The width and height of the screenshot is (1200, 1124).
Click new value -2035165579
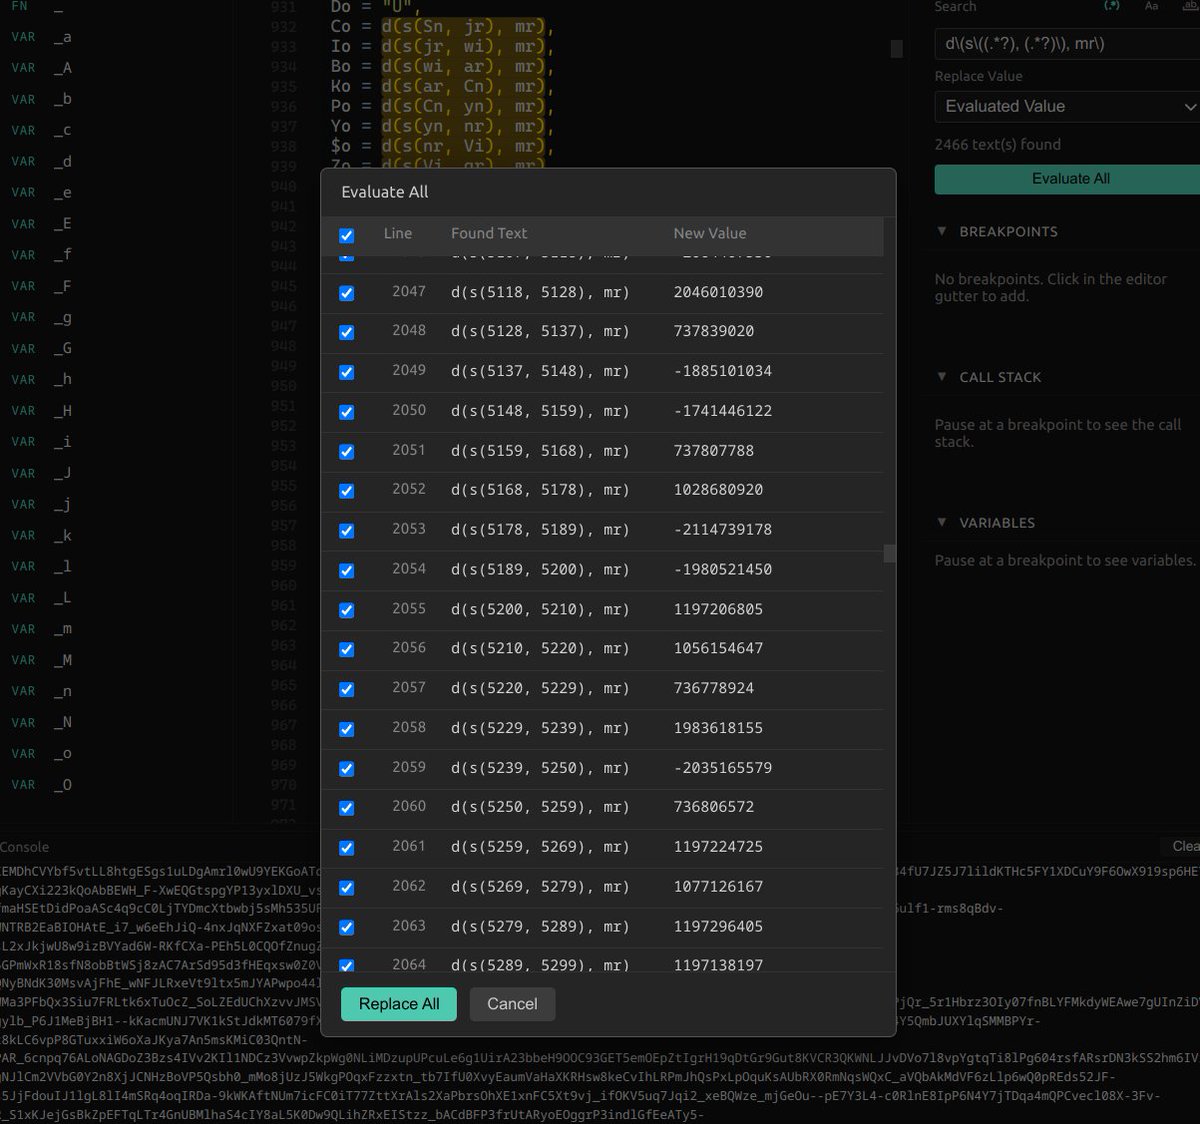pos(723,768)
